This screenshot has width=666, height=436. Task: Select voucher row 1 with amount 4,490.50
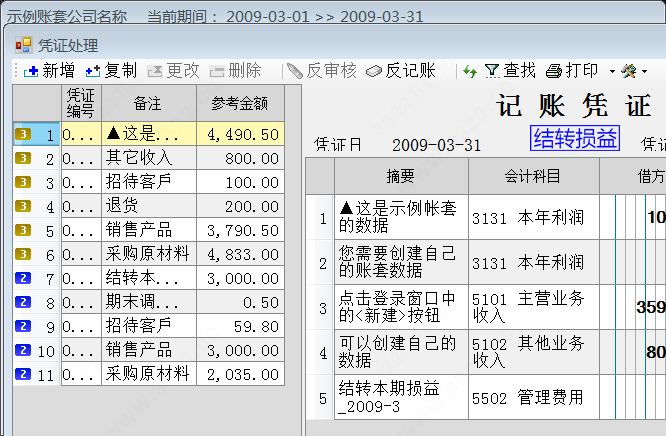click(x=149, y=134)
